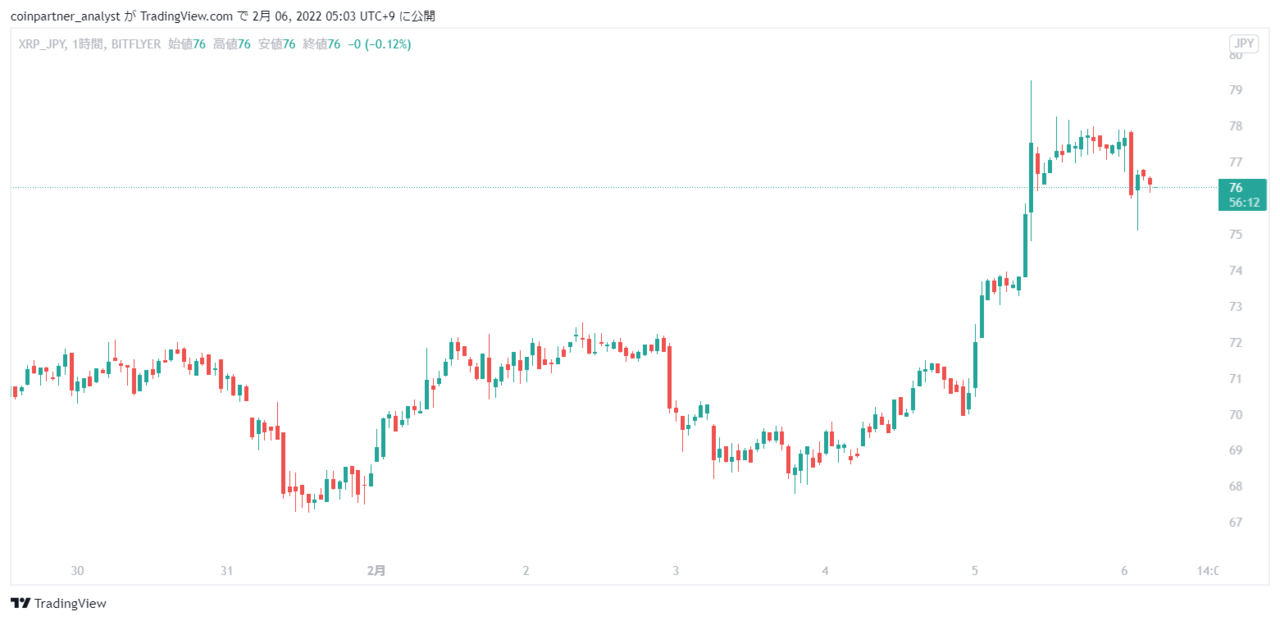Image resolution: width=1280 pixels, height=621 pixels.
Task: Click the 79 level on price scale
Action: [1236, 90]
